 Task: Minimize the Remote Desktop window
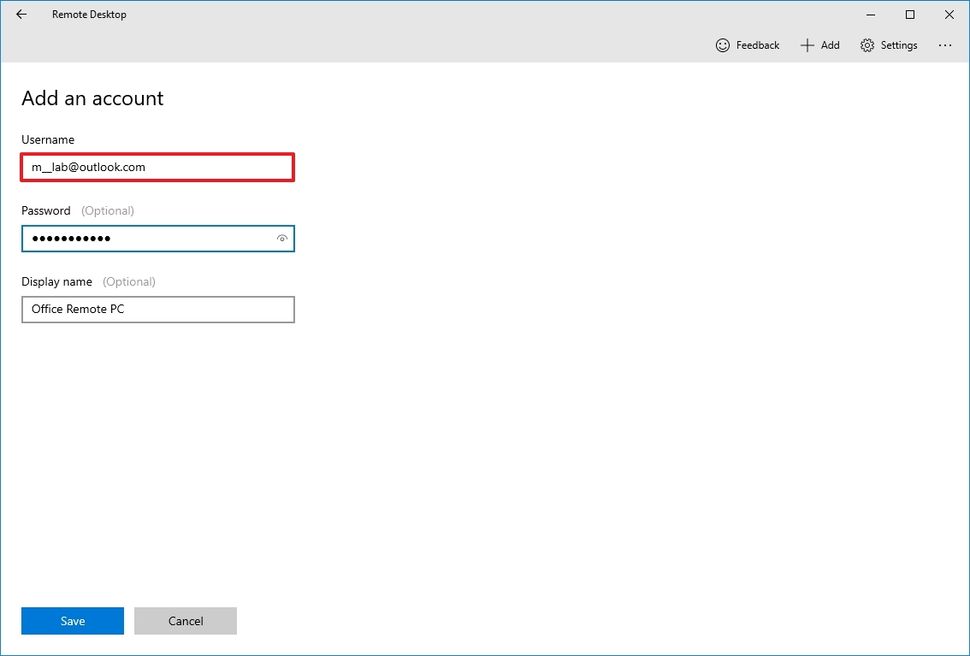869,14
